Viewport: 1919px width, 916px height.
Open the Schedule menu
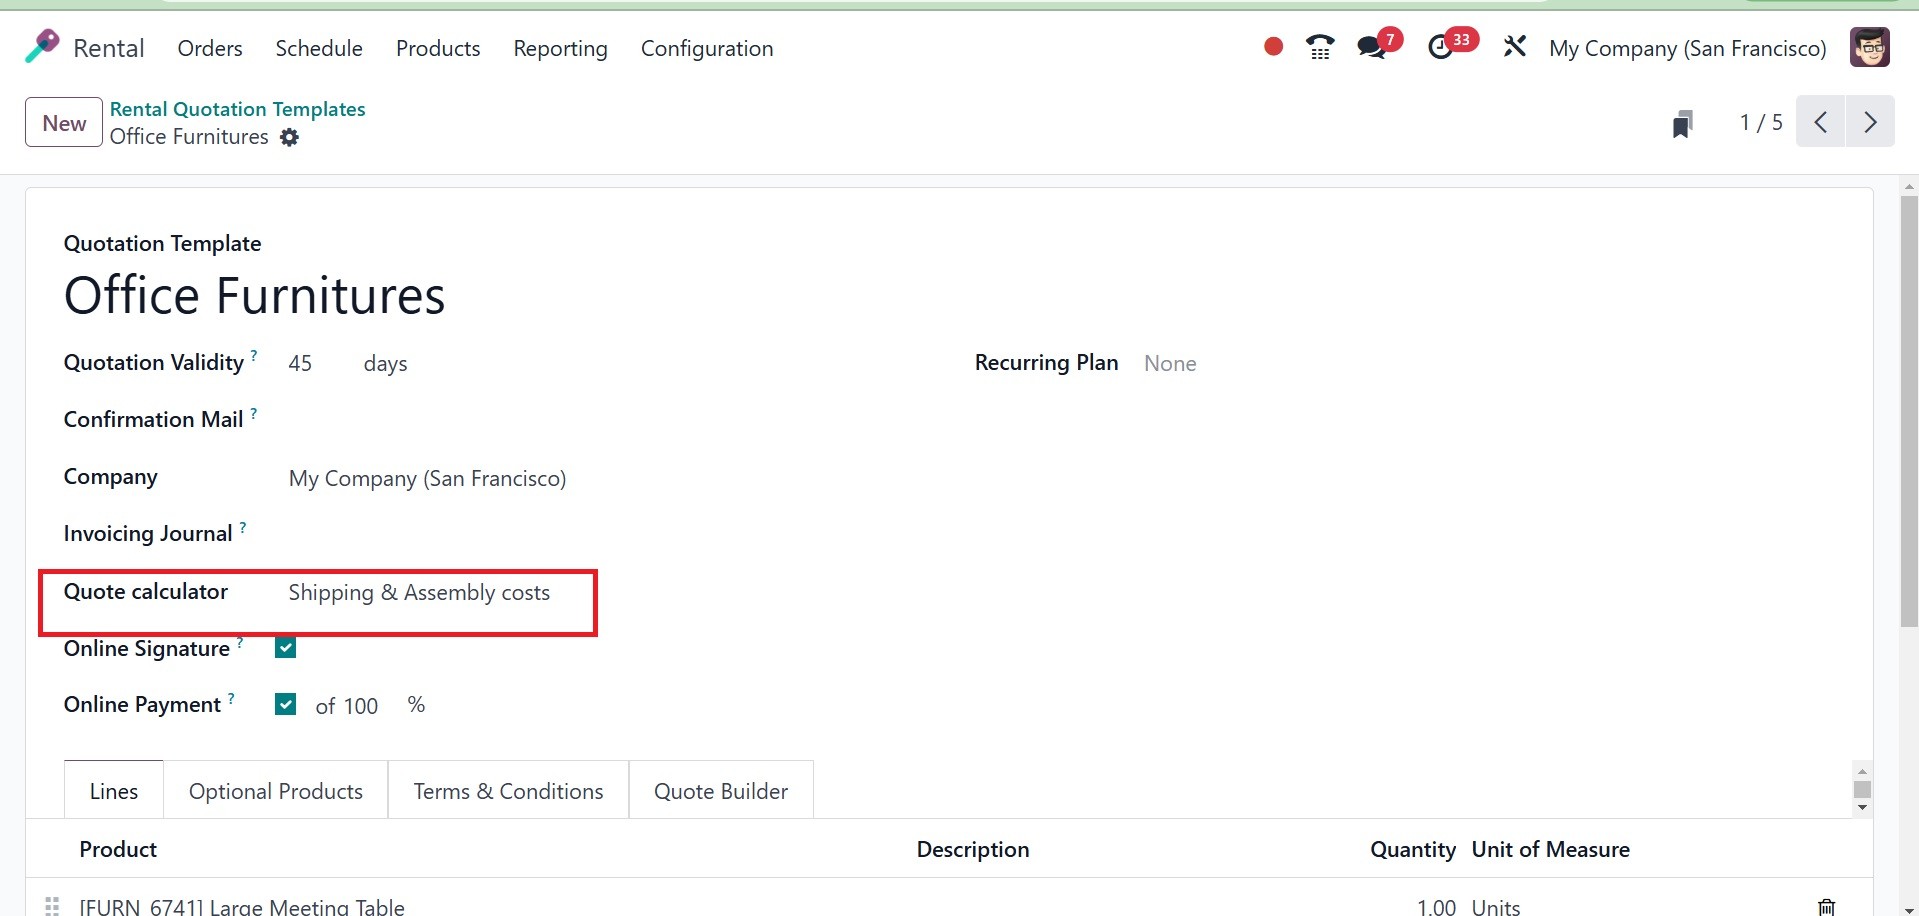coord(319,48)
